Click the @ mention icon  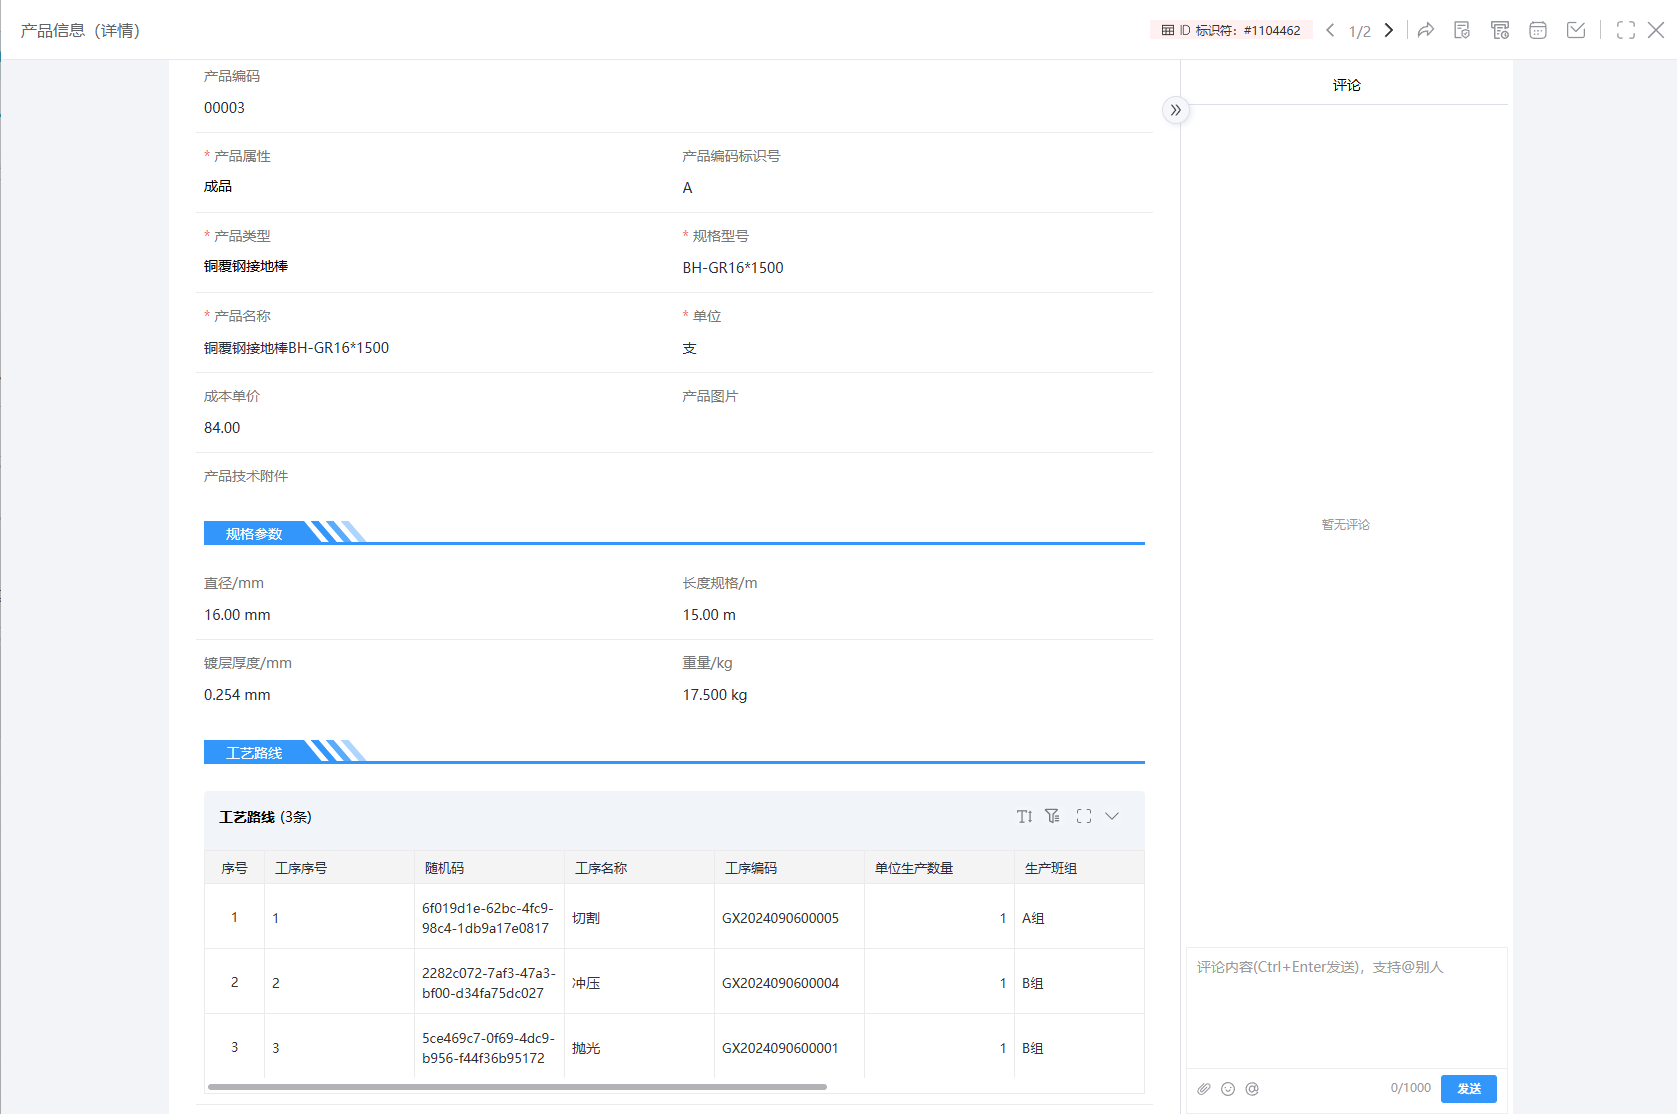(1252, 1089)
